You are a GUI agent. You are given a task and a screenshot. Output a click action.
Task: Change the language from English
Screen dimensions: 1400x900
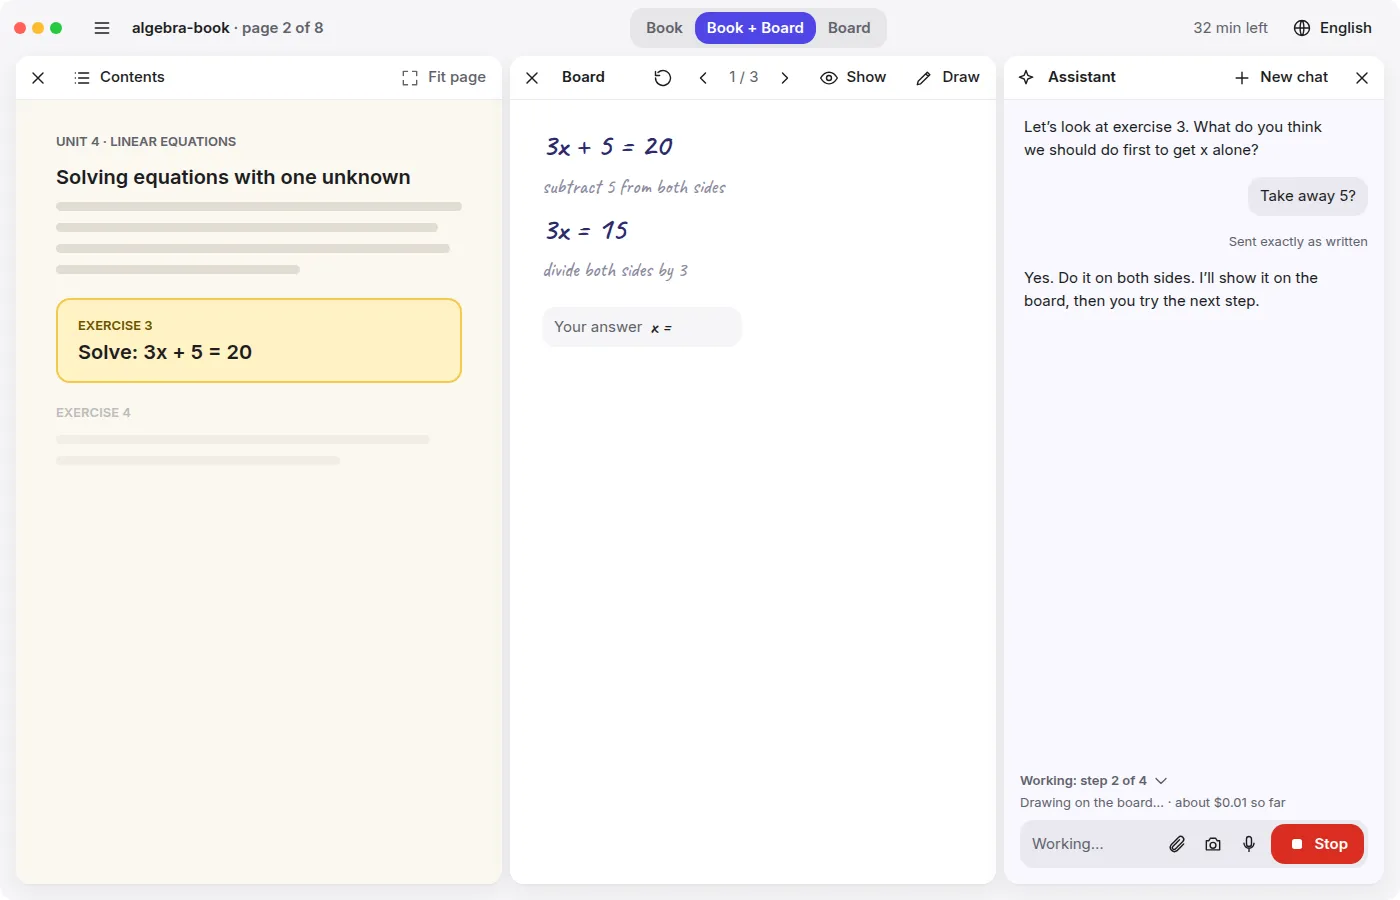pyautogui.click(x=1333, y=28)
